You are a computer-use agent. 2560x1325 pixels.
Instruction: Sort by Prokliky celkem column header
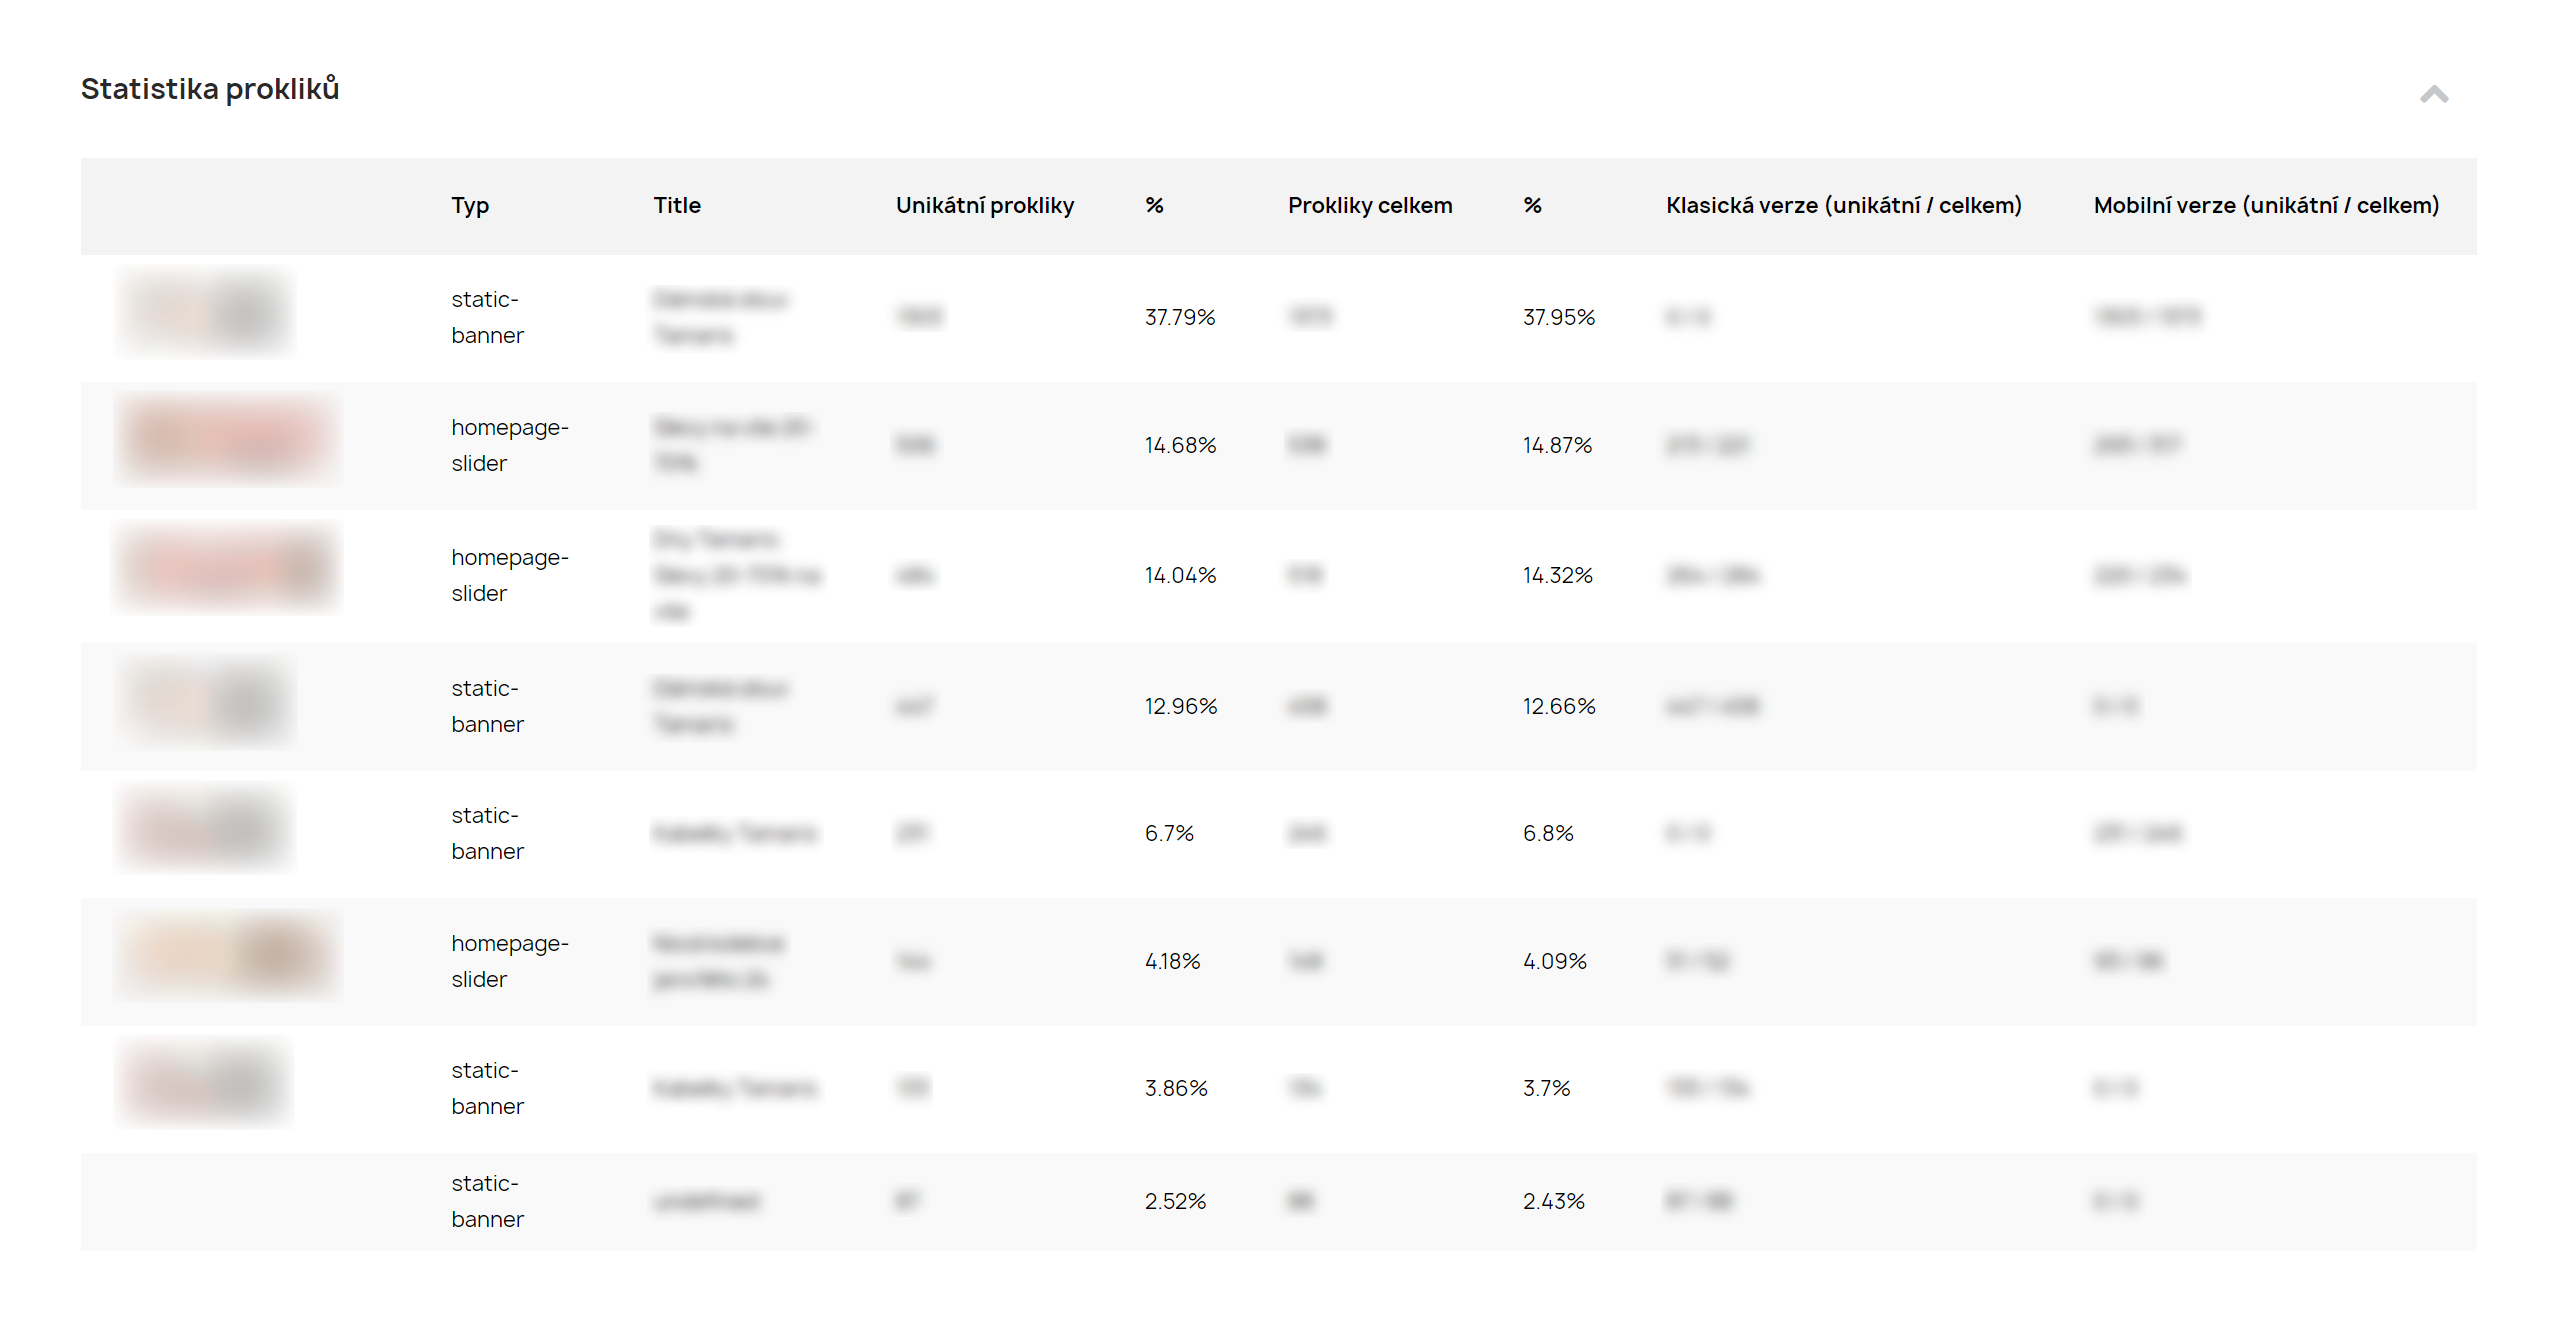(x=1370, y=205)
